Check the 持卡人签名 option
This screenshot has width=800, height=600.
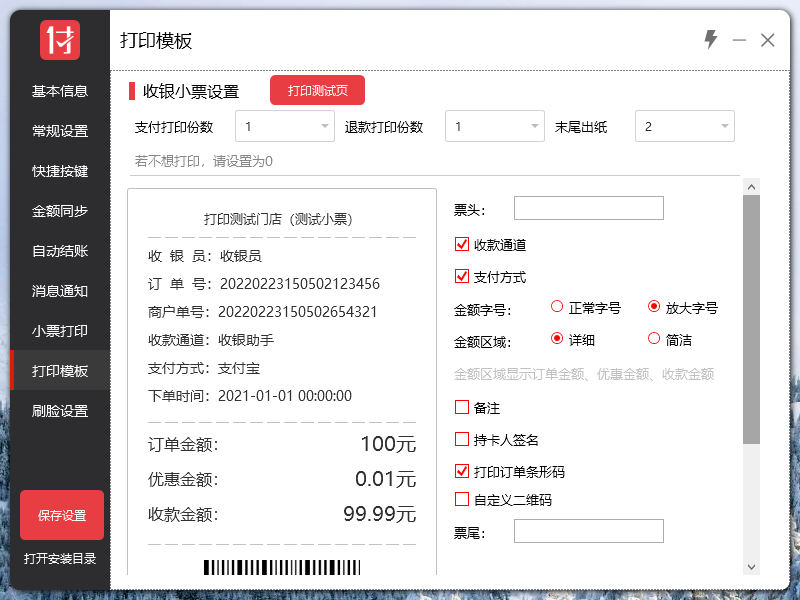pyautogui.click(x=461, y=437)
